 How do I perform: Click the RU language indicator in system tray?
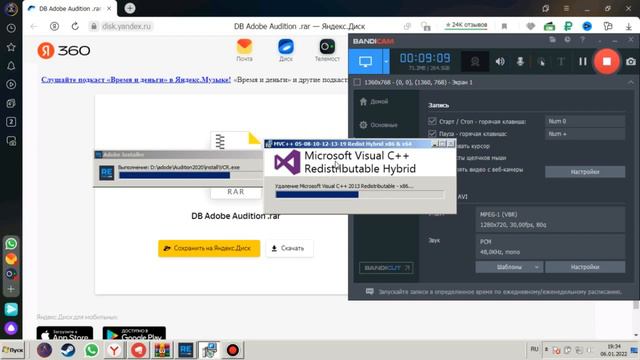coord(534,349)
